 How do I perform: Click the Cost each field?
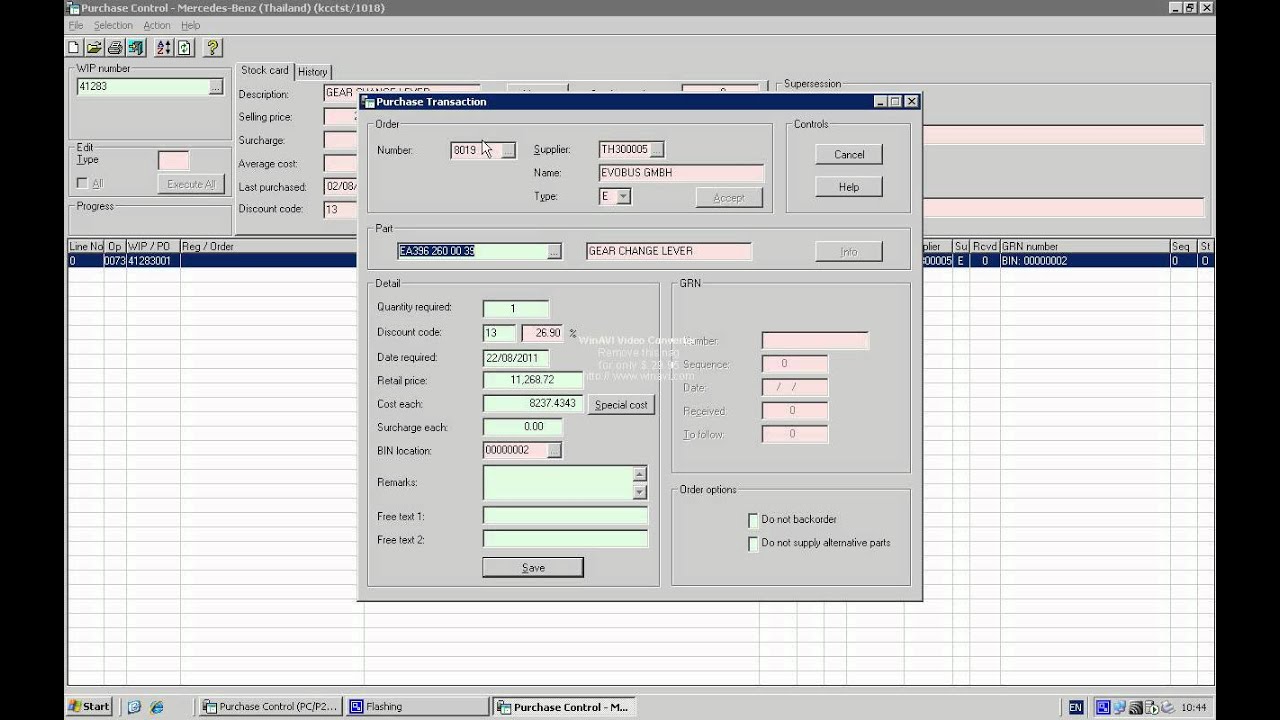(533, 404)
